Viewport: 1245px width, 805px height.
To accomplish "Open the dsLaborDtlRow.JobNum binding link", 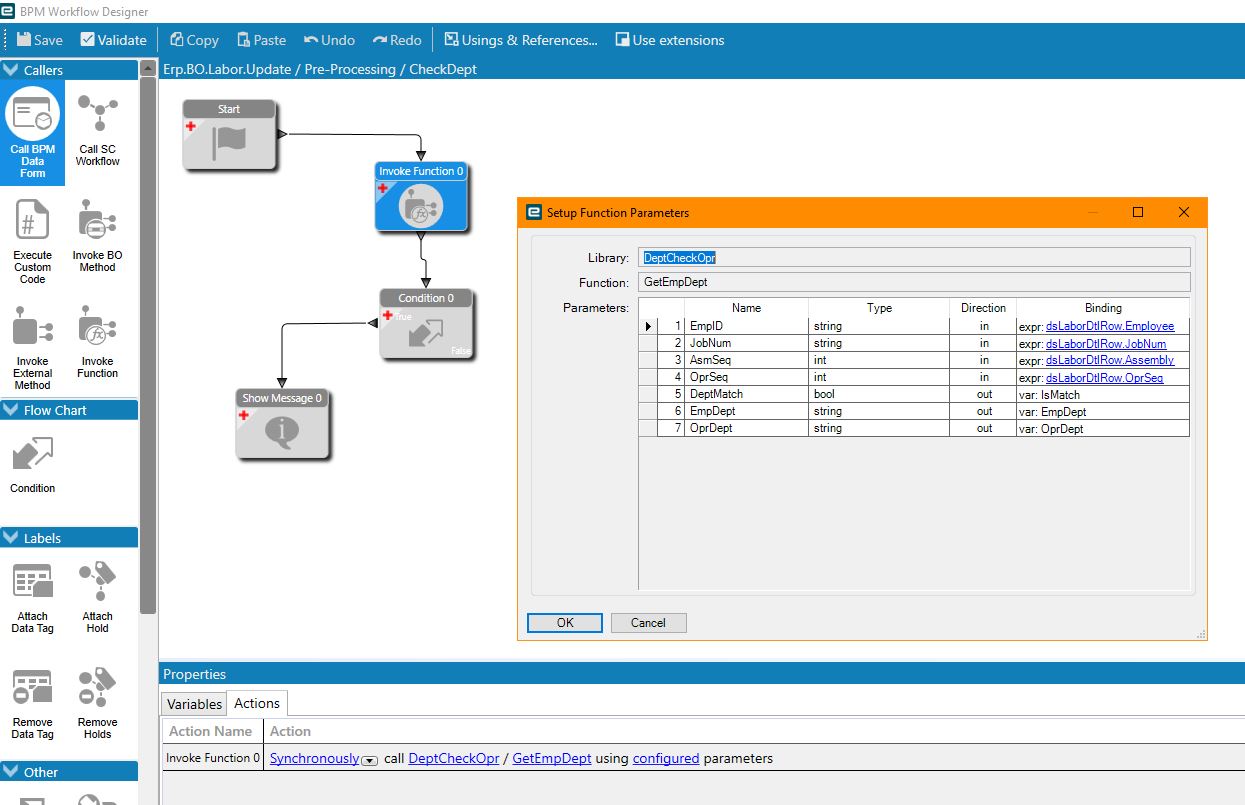I will (x=1106, y=343).
